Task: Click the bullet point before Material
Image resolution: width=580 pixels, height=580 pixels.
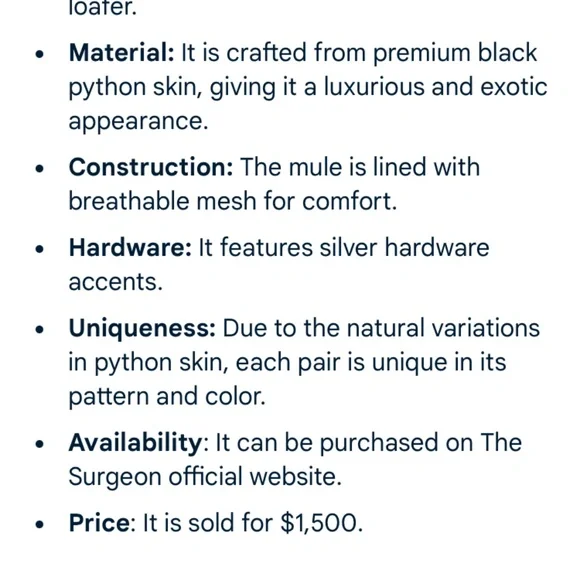Action: tap(39, 54)
